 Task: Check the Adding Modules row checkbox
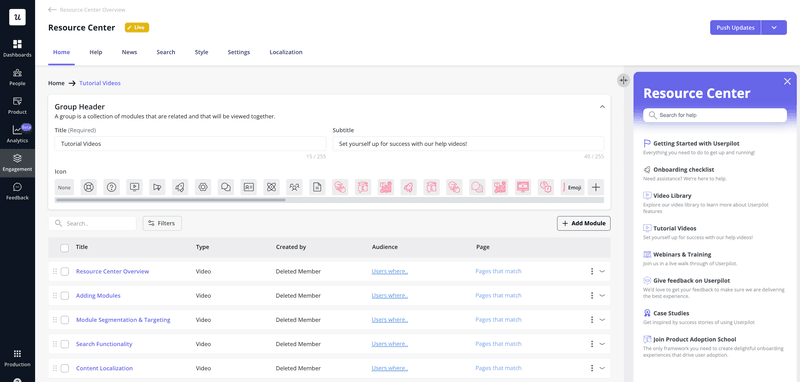click(x=64, y=296)
